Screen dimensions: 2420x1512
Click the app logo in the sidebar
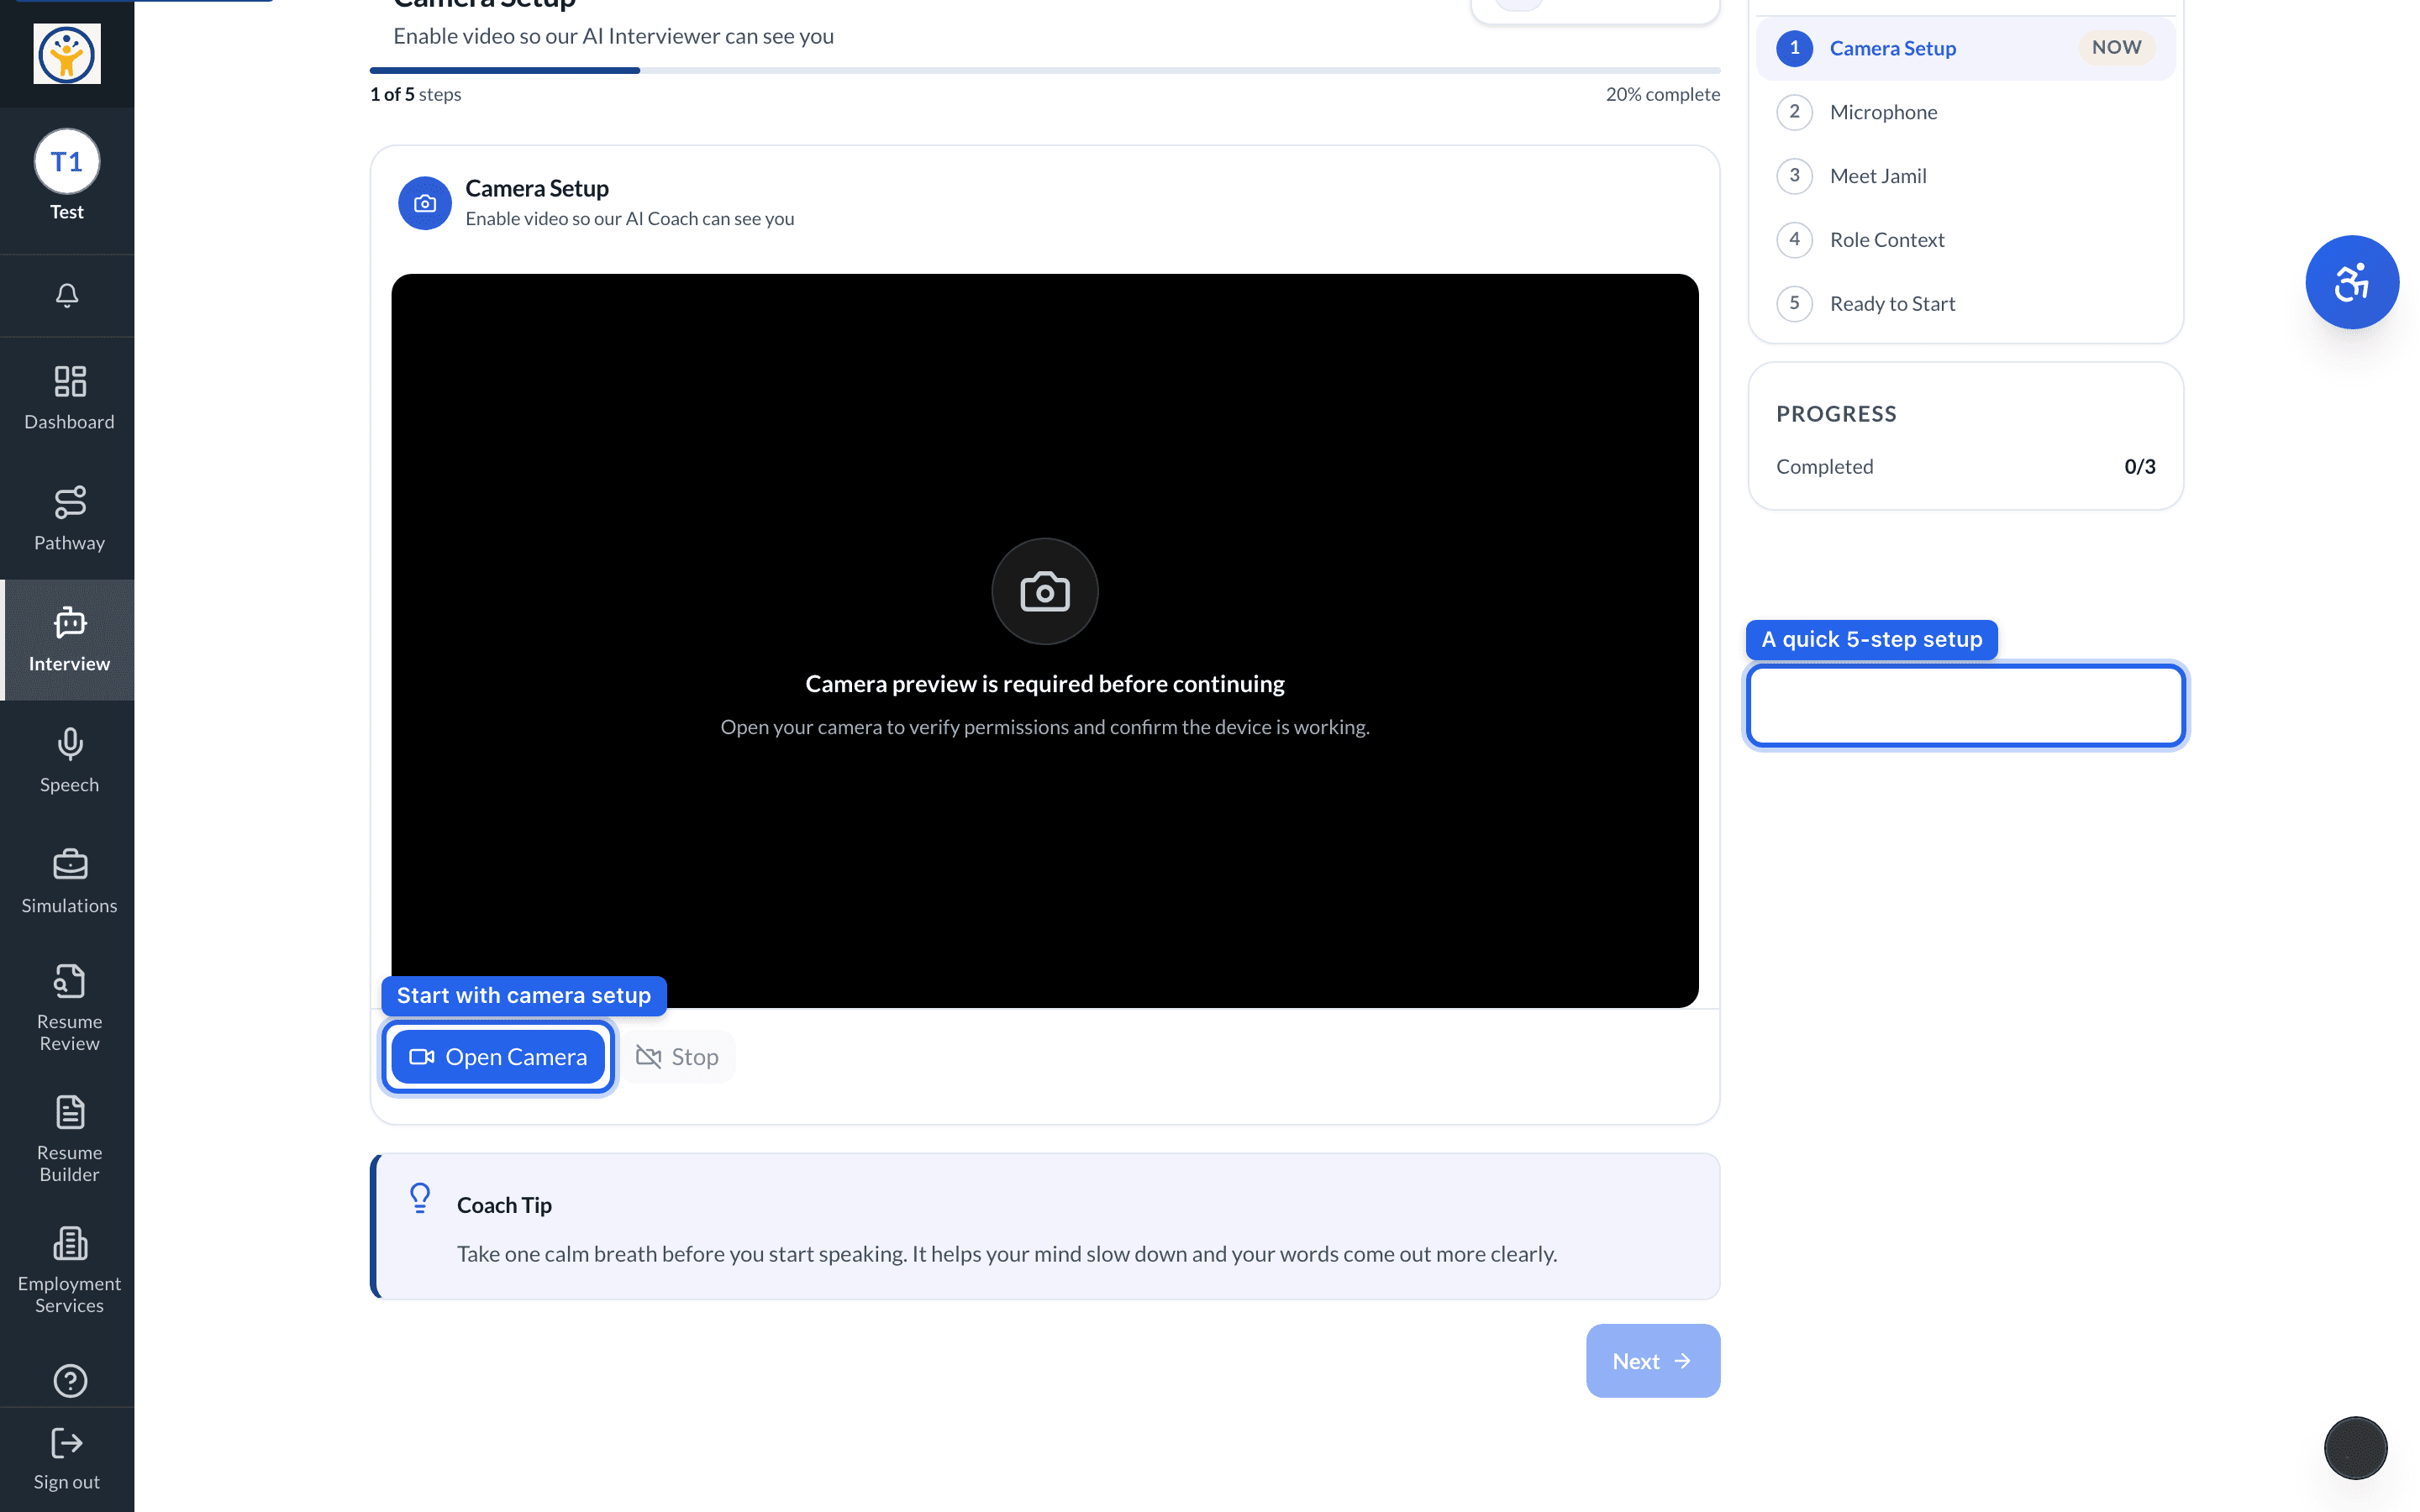tap(67, 54)
